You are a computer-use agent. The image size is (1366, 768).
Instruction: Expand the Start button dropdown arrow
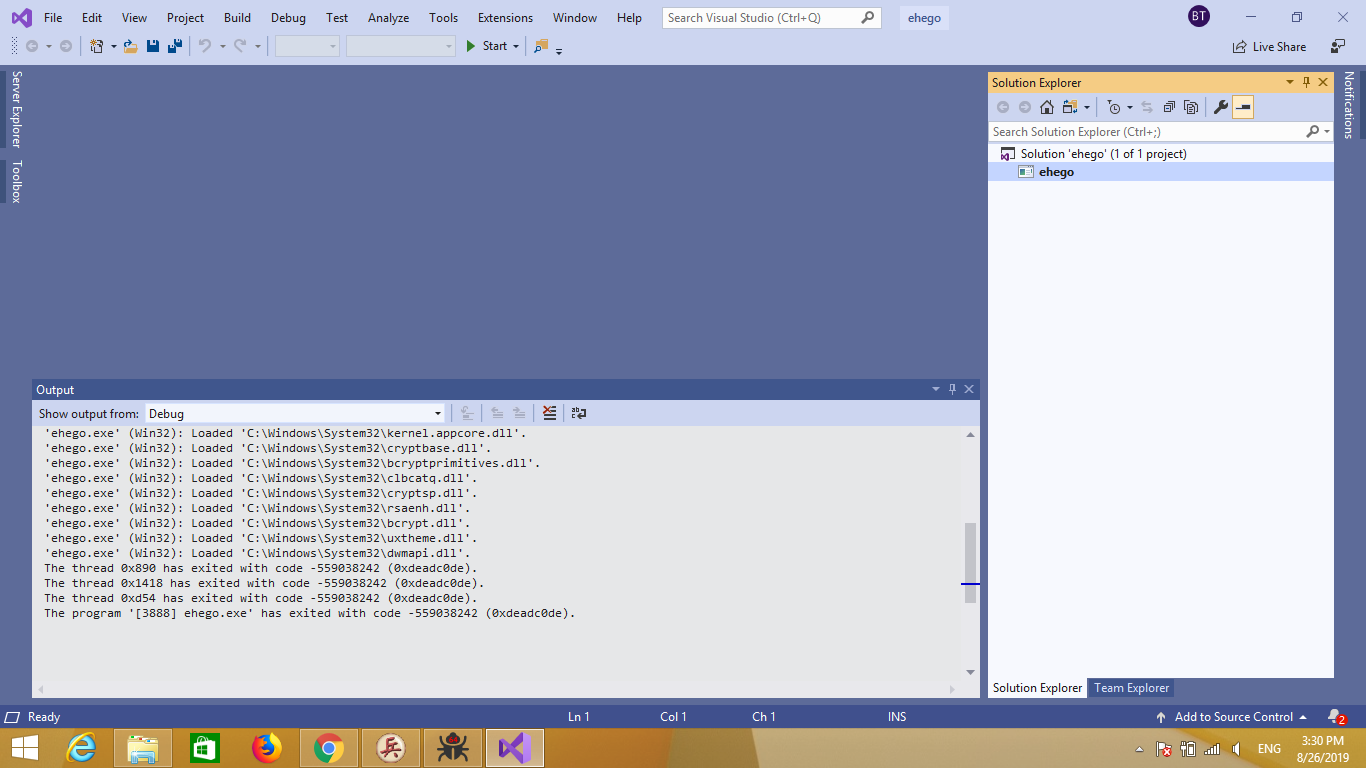pyautogui.click(x=516, y=46)
